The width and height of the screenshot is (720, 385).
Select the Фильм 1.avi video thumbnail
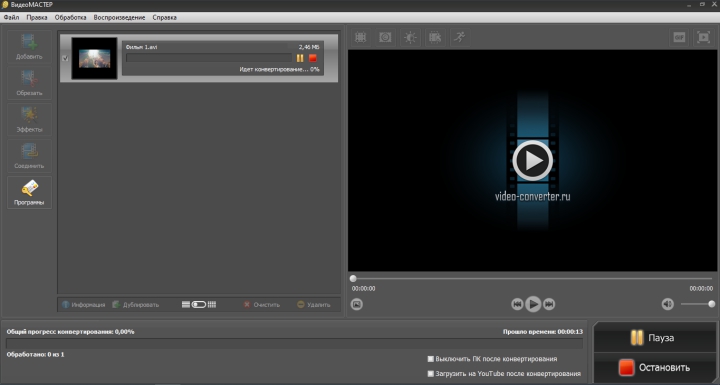point(95,58)
